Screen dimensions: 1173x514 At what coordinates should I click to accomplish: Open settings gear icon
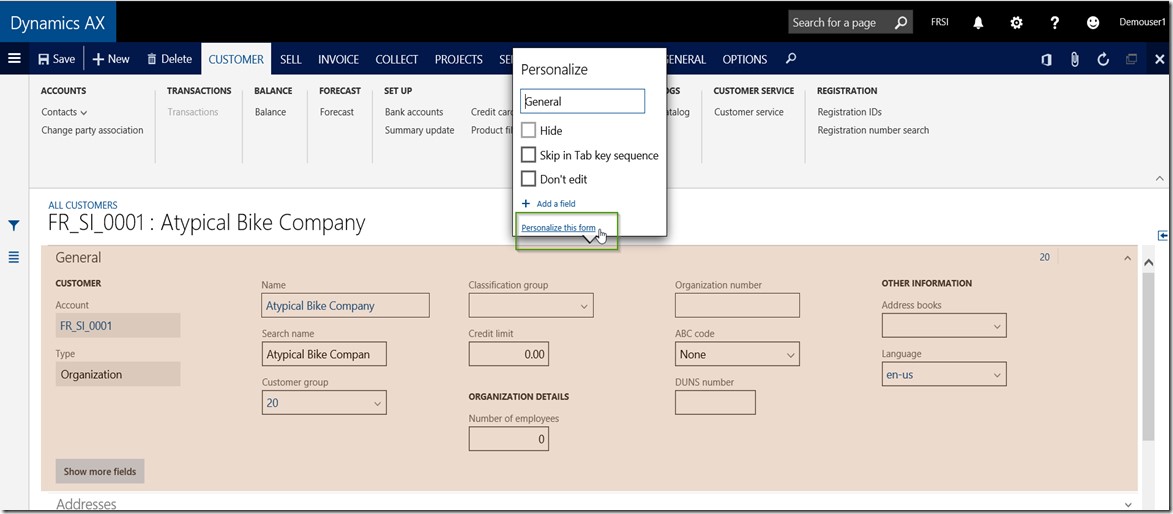(1016, 22)
